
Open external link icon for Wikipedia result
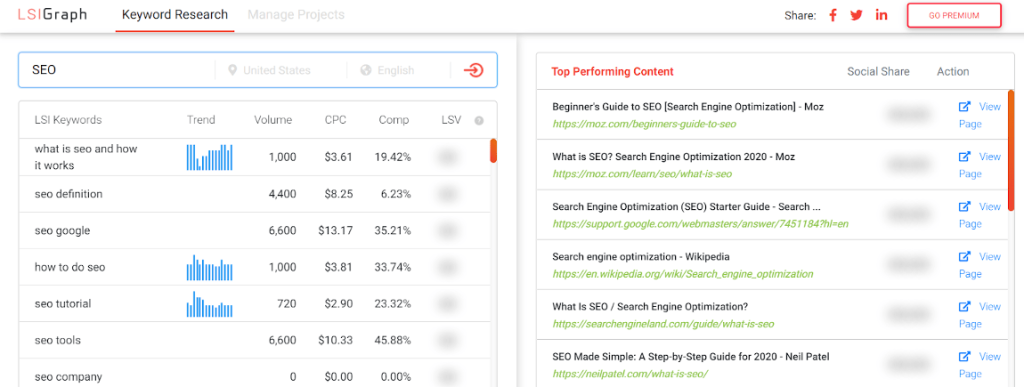tap(964, 256)
